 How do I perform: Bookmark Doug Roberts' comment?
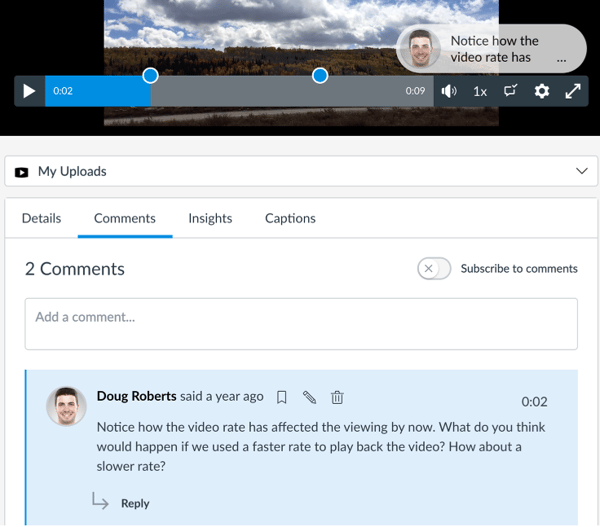282,397
